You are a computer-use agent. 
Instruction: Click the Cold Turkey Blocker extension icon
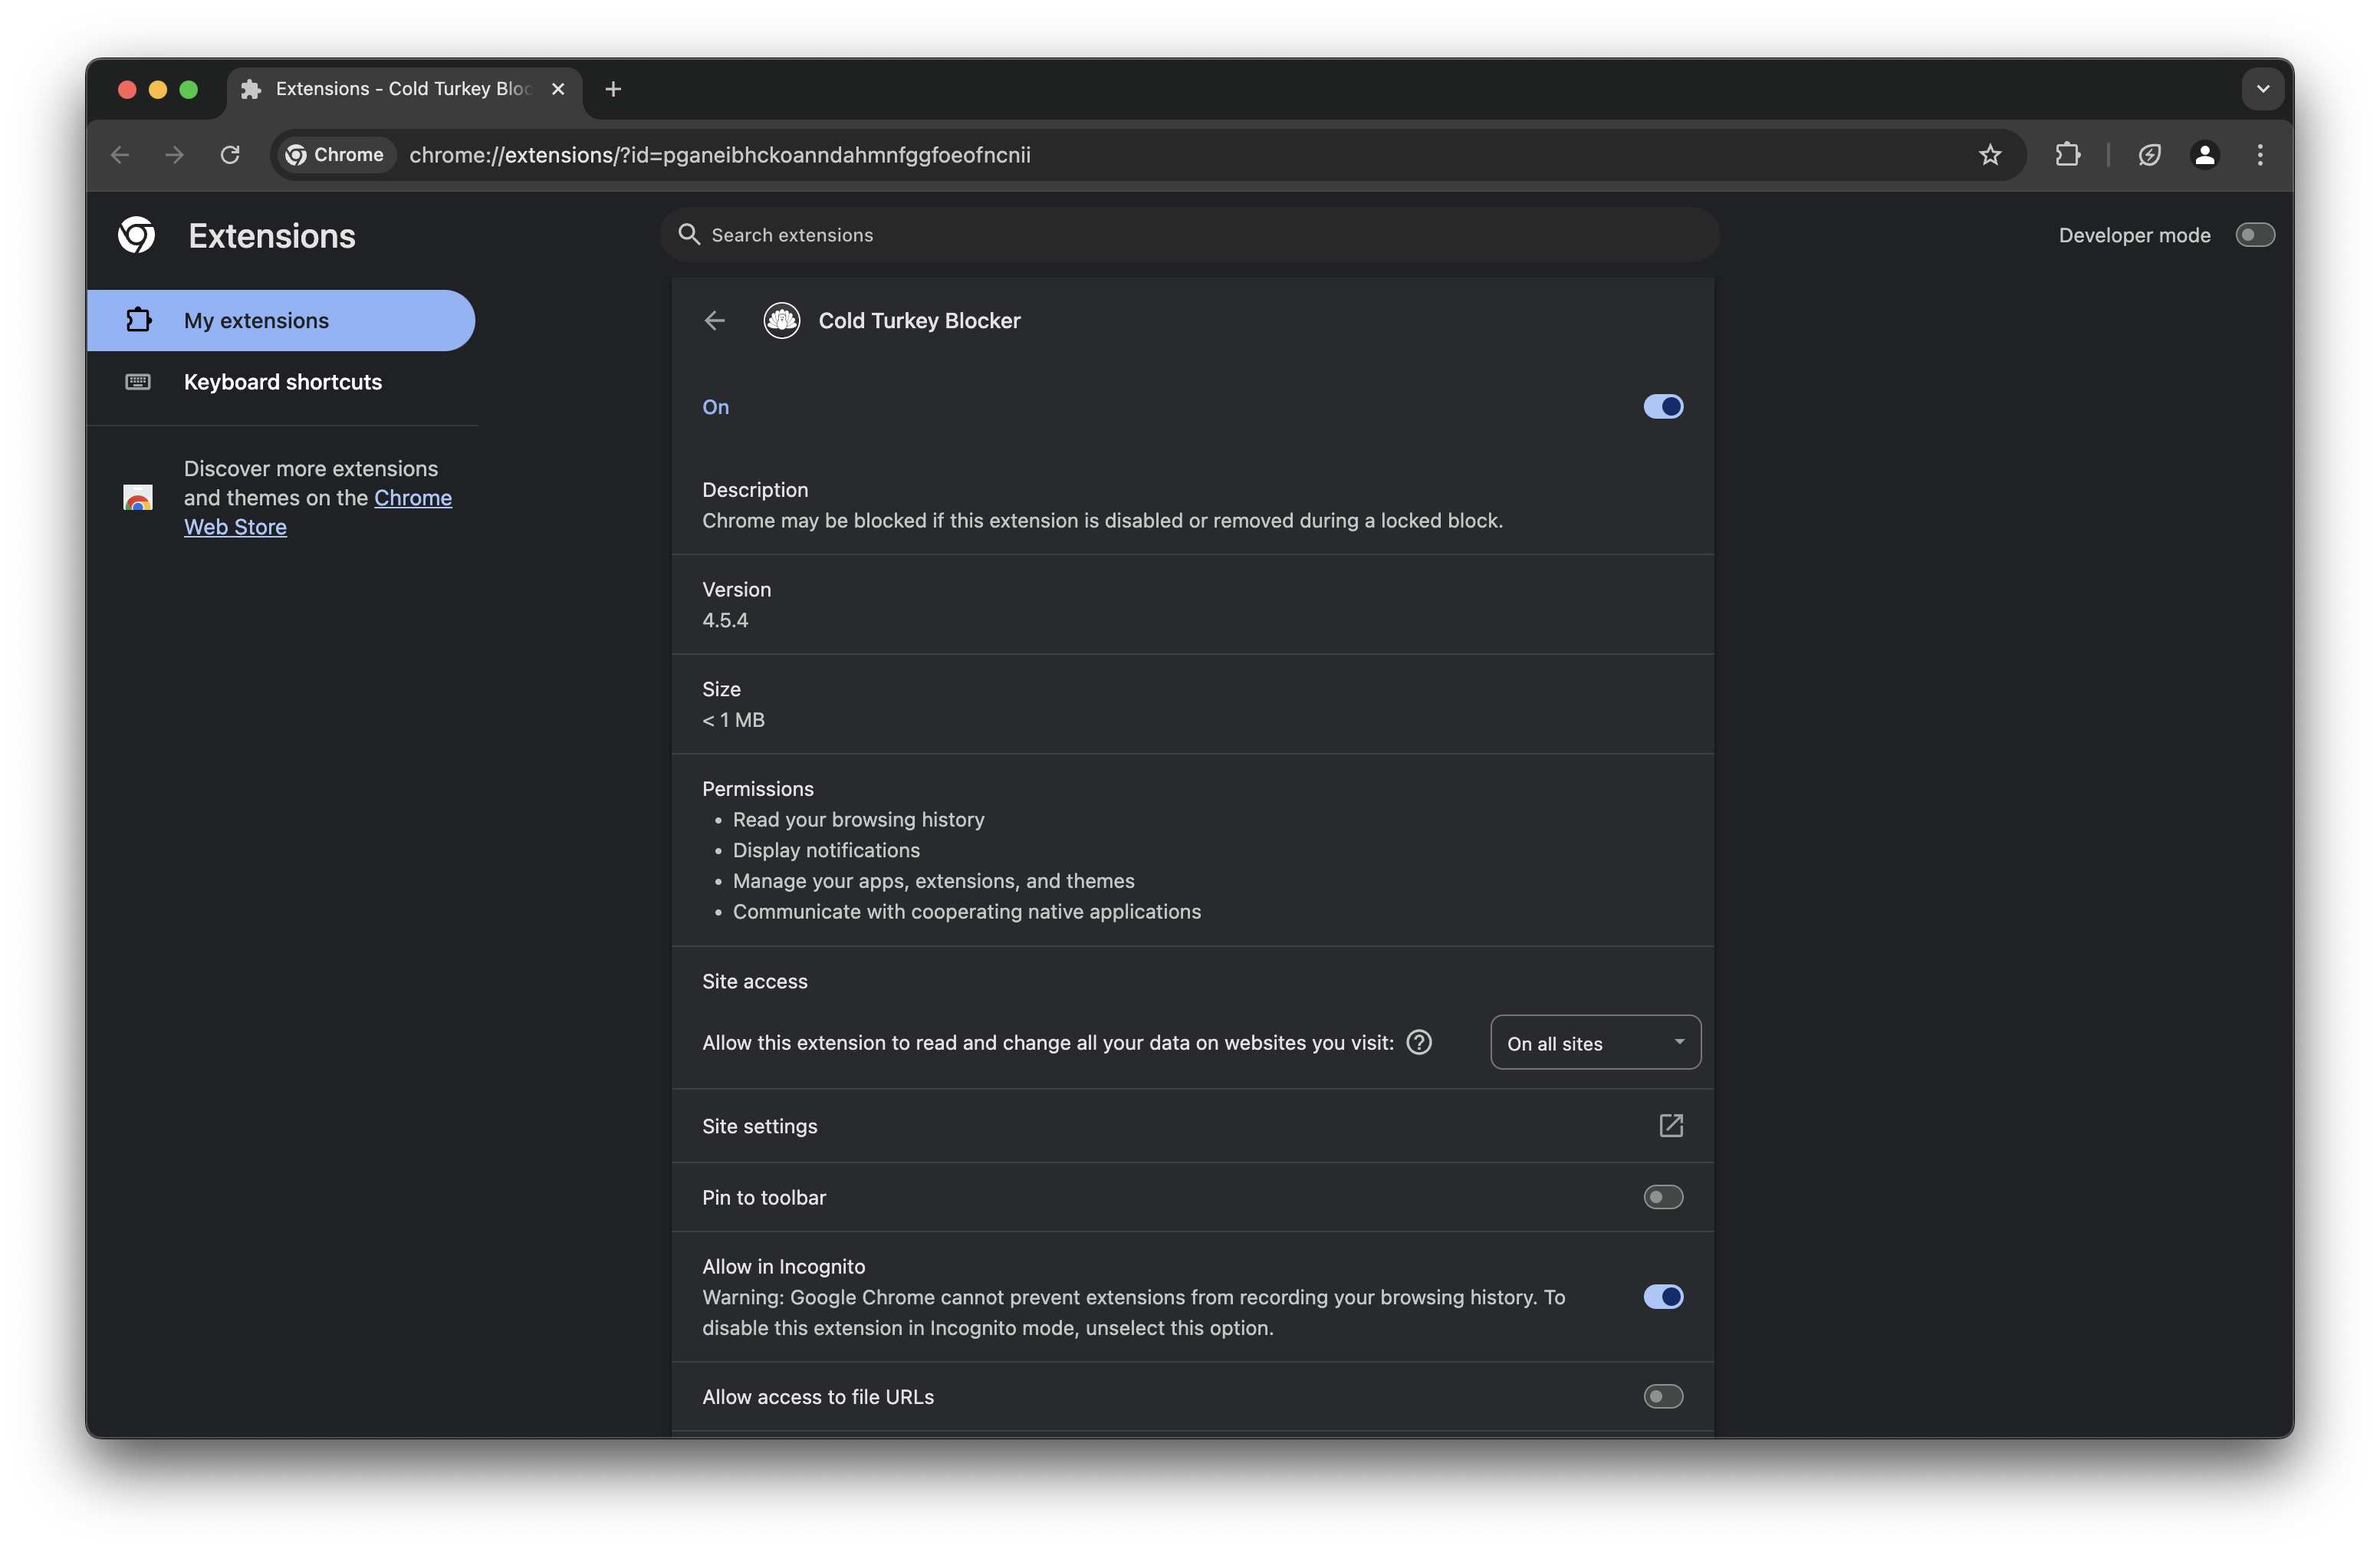(781, 320)
